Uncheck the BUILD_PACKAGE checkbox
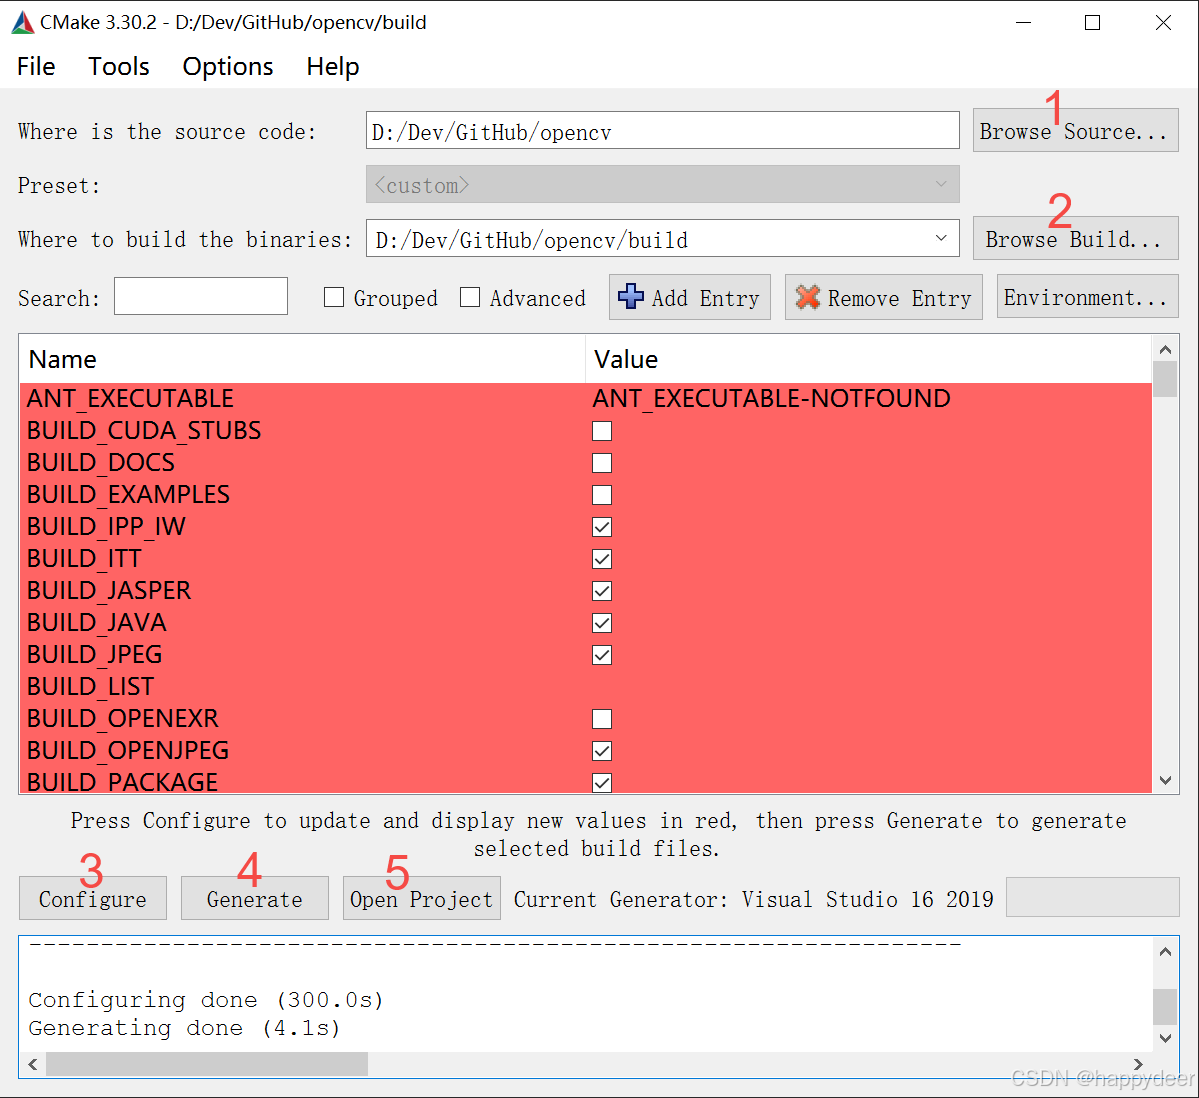The image size is (1199, 1098). pos(602,783)
